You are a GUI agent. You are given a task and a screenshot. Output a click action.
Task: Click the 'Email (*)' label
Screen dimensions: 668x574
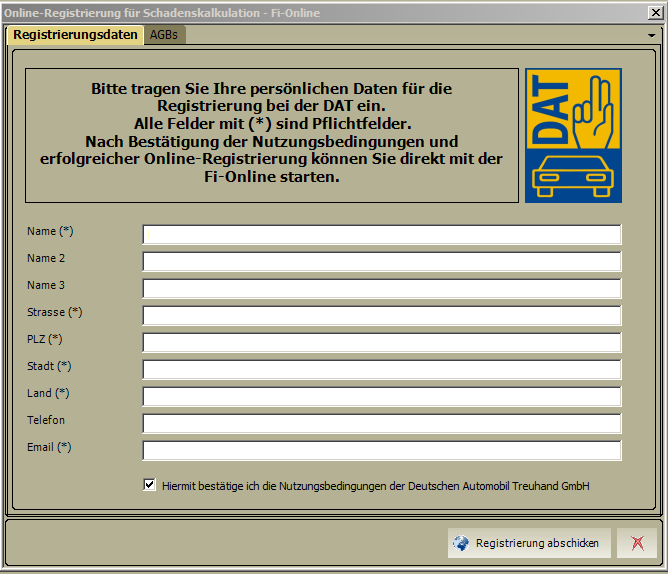click(49, 447)
